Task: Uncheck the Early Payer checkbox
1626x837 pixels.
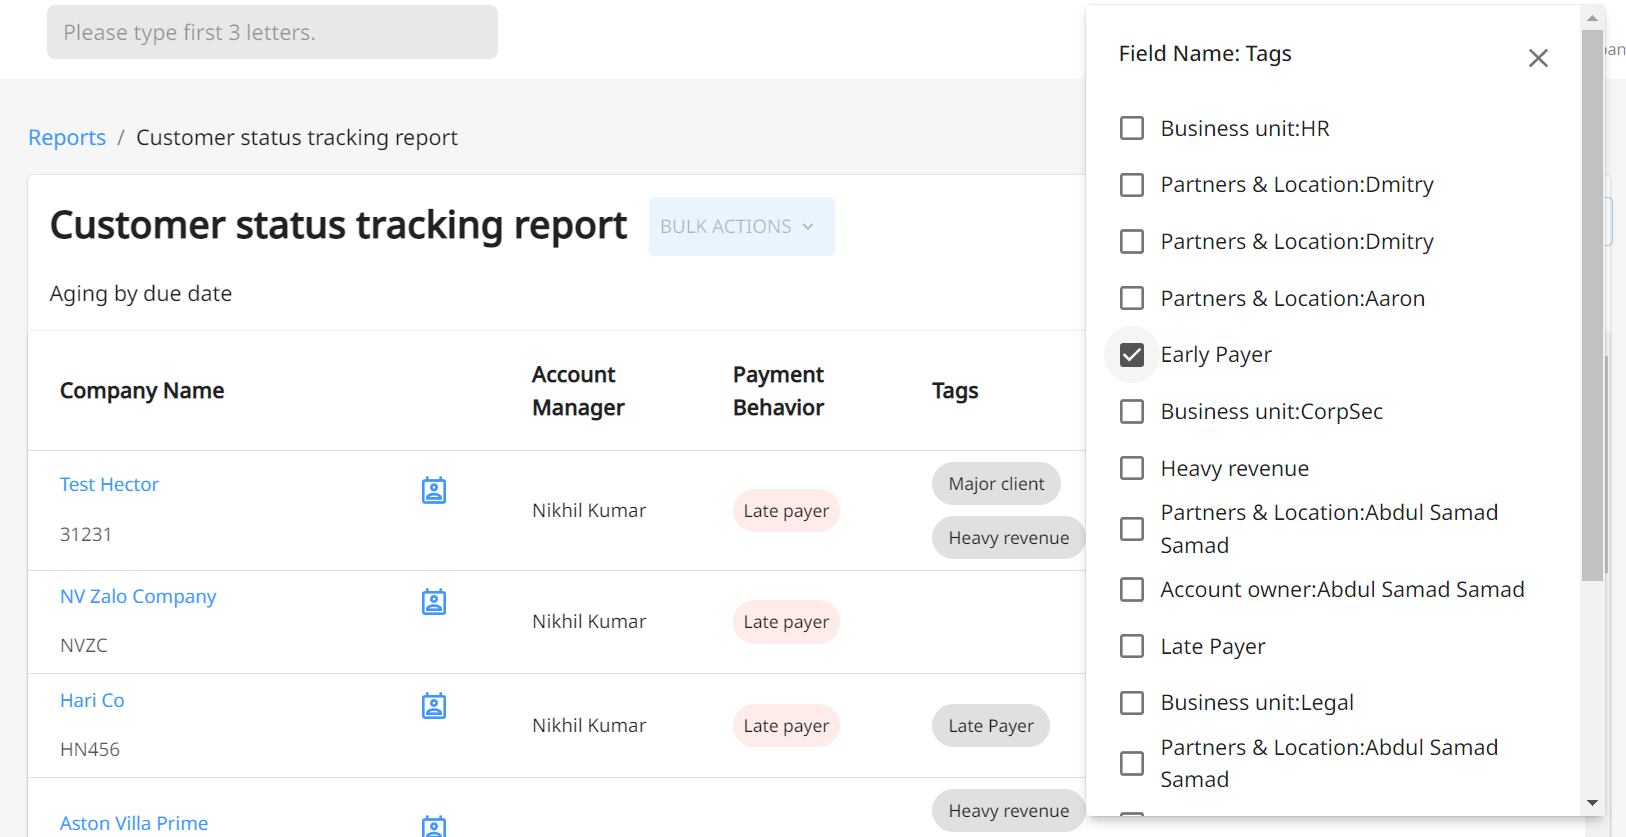Action: click(x=1132, y=355)
